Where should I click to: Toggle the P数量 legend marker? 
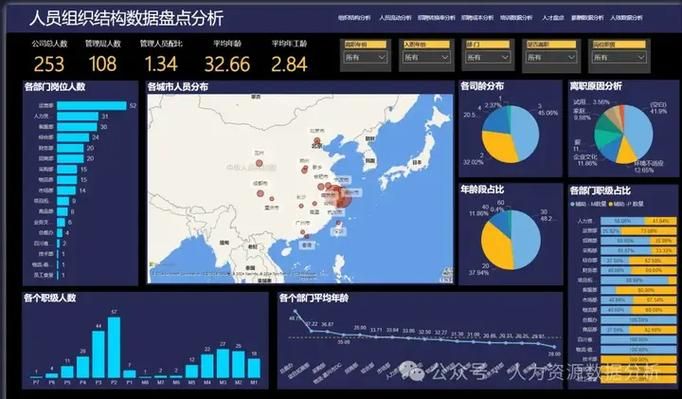click(611, 204)
